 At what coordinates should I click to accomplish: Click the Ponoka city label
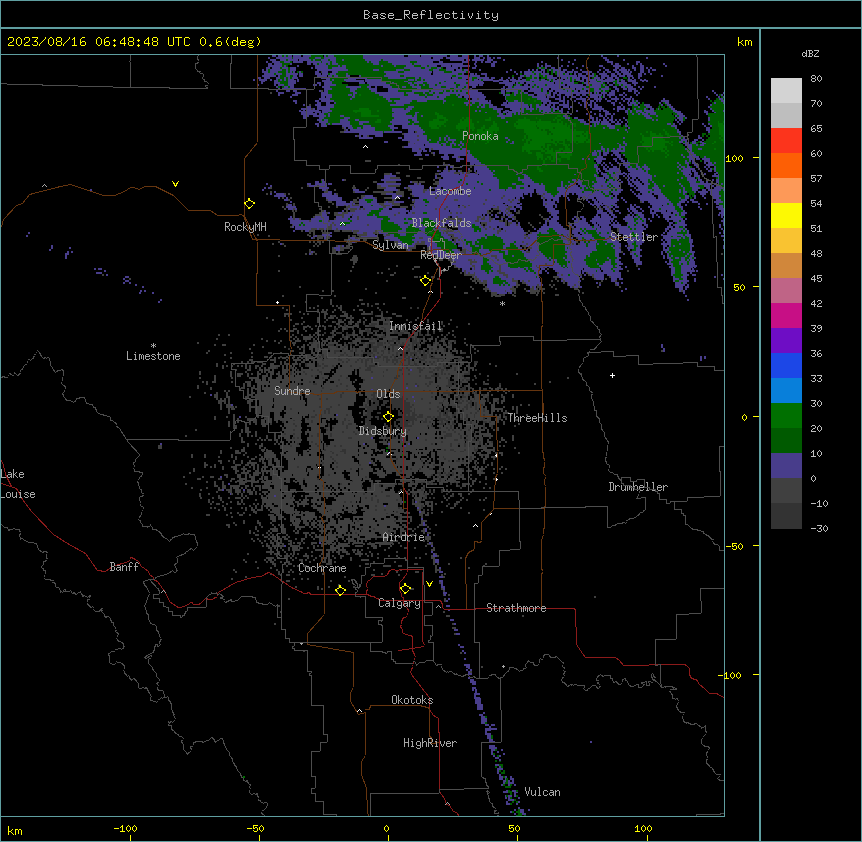480,136
